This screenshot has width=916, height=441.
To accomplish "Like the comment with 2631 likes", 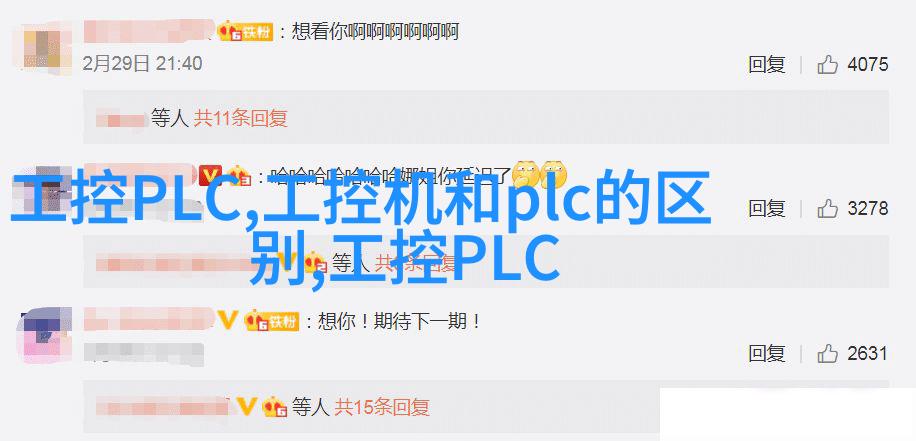I will click(828, 353).
